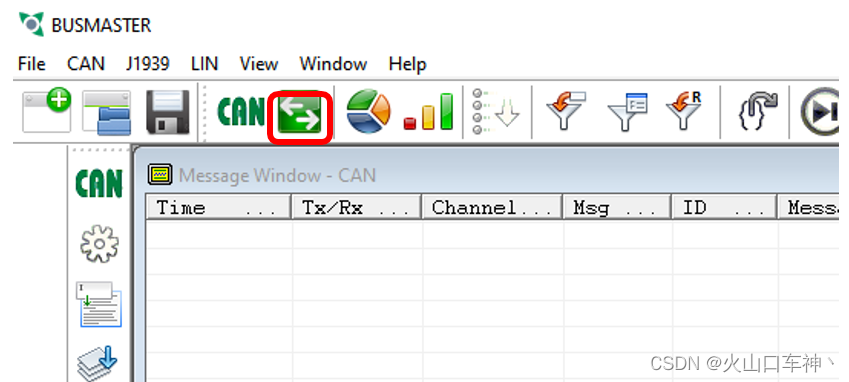Open the CAN menu
849x382 pixels.
click(x=86, y=64)
